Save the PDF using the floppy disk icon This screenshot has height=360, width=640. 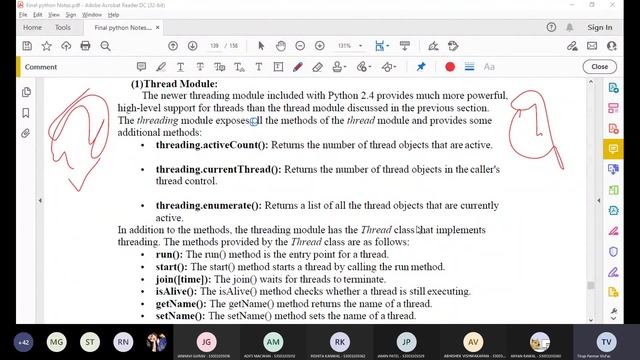click(27, 46)
